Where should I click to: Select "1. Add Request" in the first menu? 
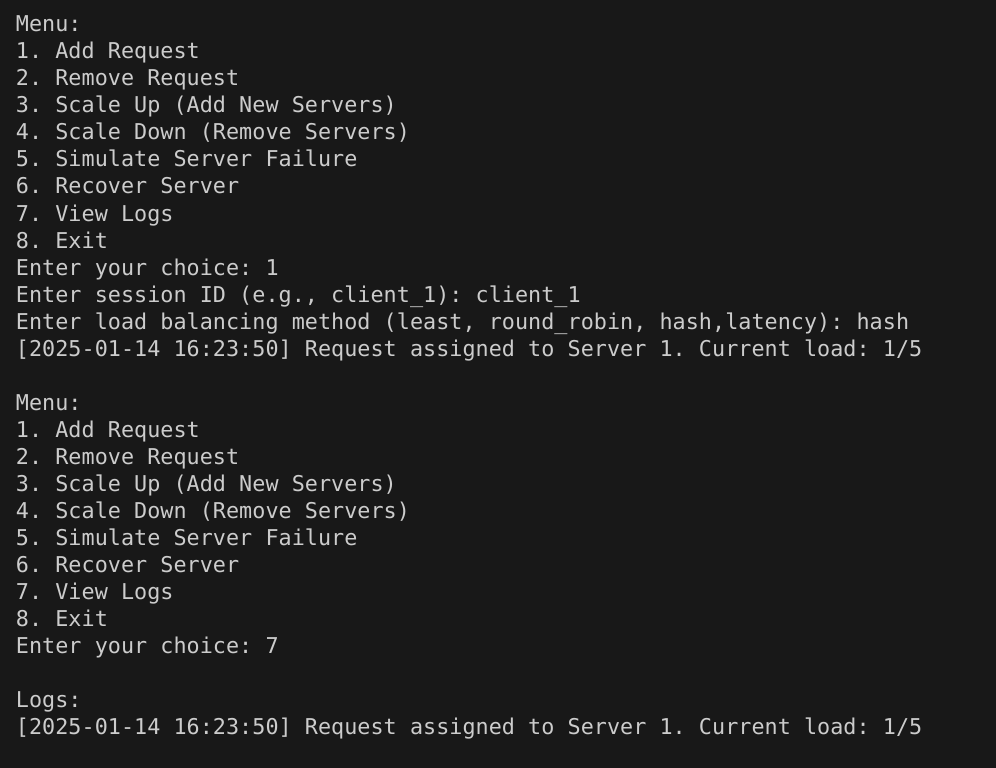pyautogui.click(x=107, y=51)
